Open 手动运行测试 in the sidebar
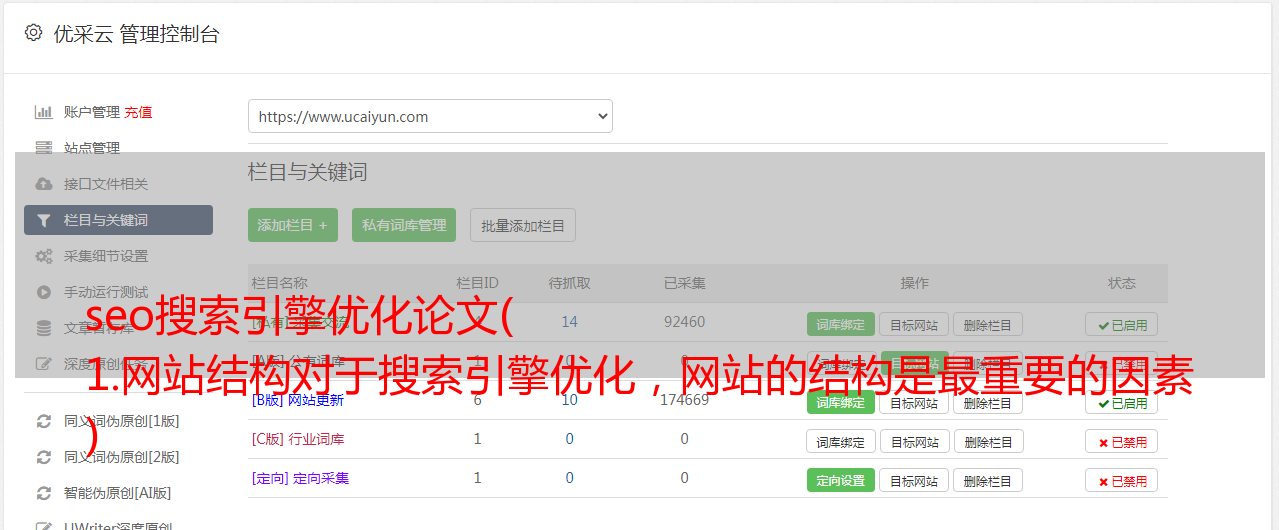The width and height of the screenshot is (1279, 530). 106,292
